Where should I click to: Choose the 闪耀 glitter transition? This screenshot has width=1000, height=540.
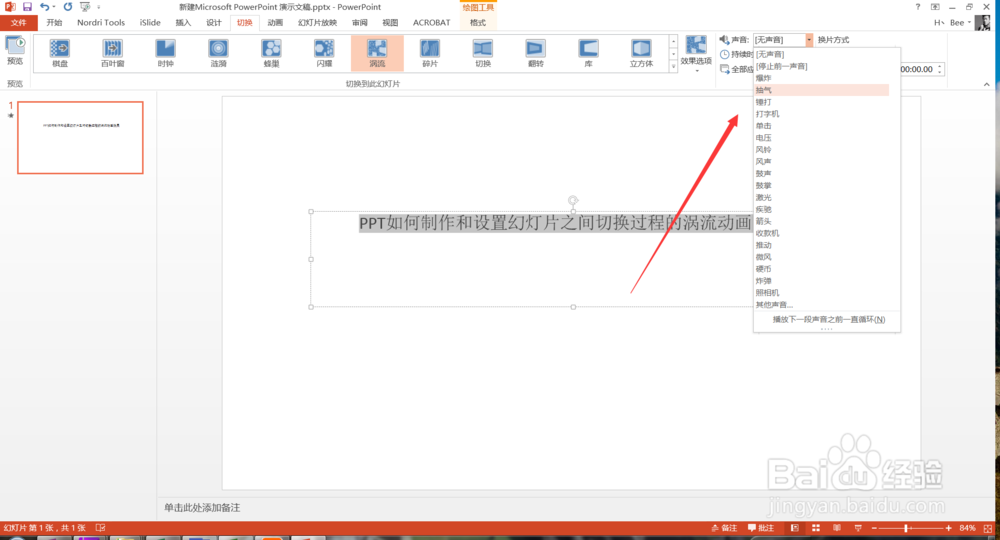324,52
